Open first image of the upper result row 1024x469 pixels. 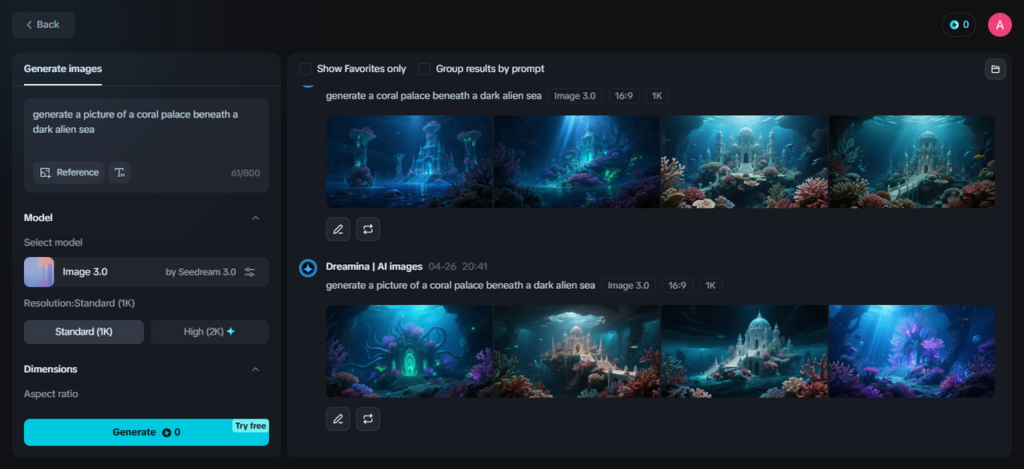tap(409, 162)
